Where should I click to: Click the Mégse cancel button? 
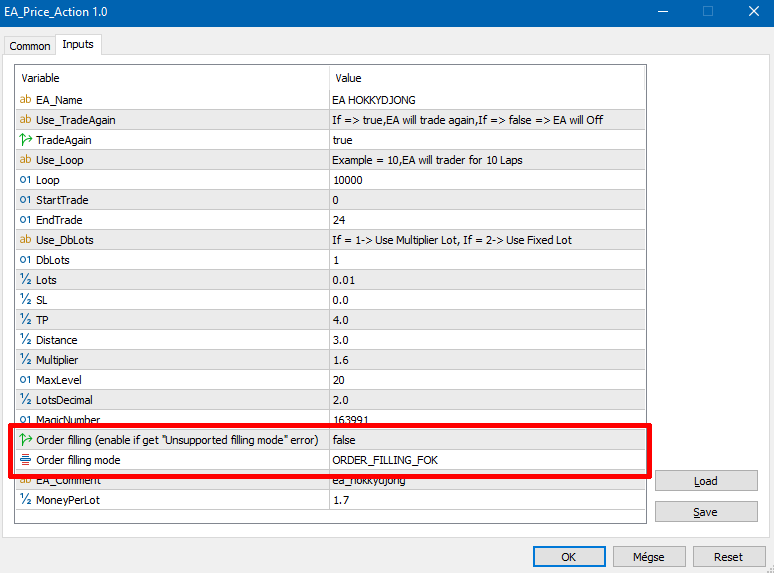click(x=649, y=557)
